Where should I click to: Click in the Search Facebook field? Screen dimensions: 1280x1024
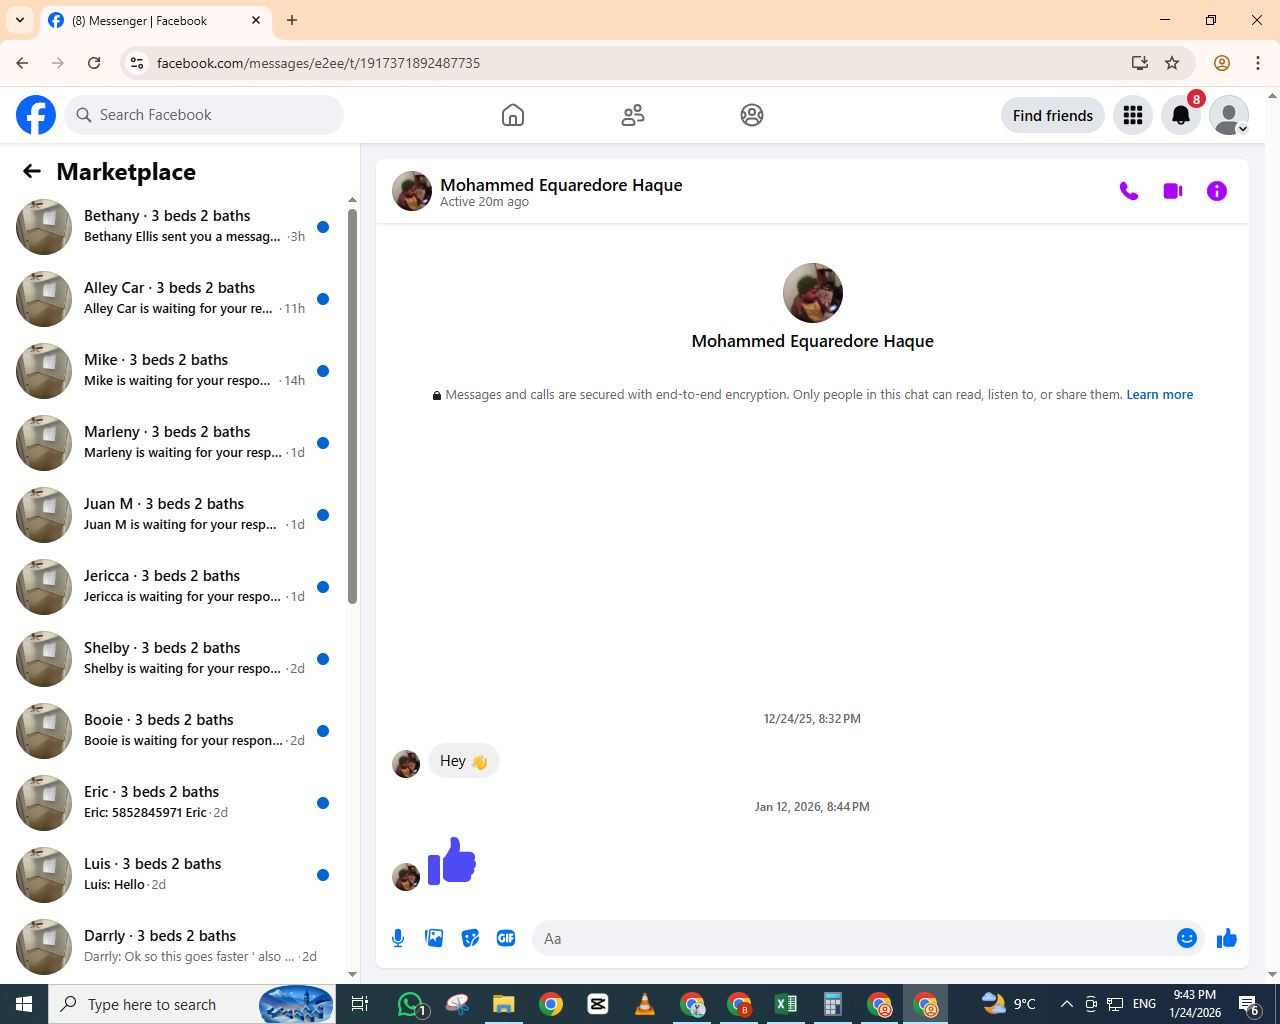point(205,115)
